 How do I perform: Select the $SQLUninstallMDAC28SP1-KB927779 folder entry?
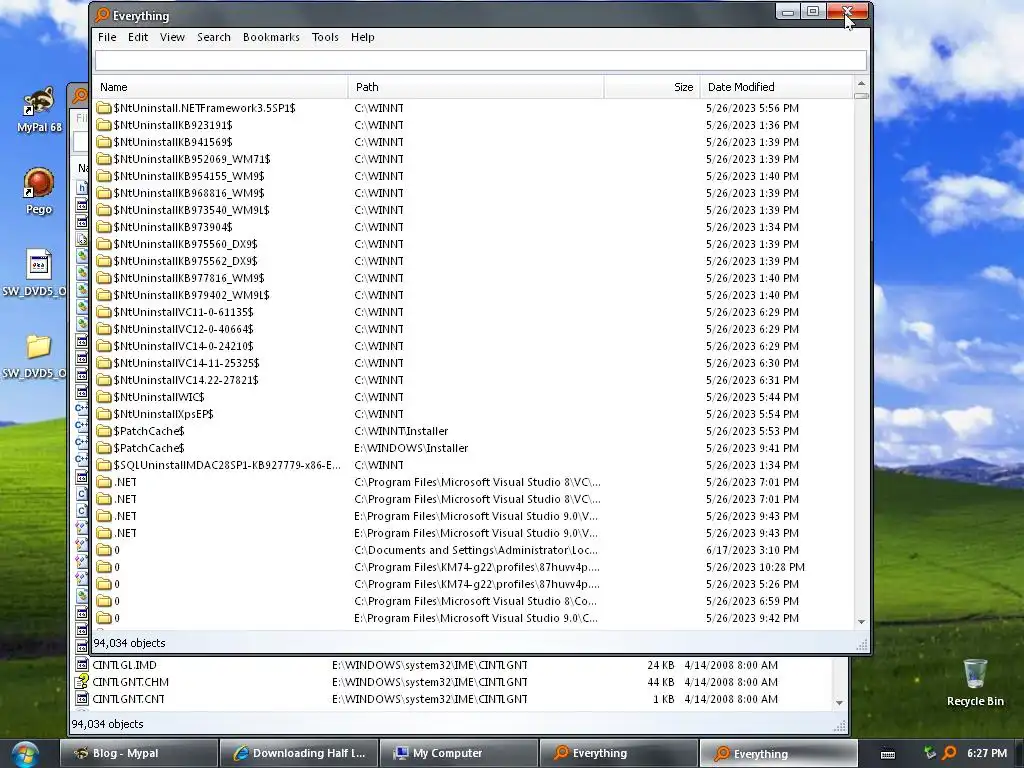(227, 465)
